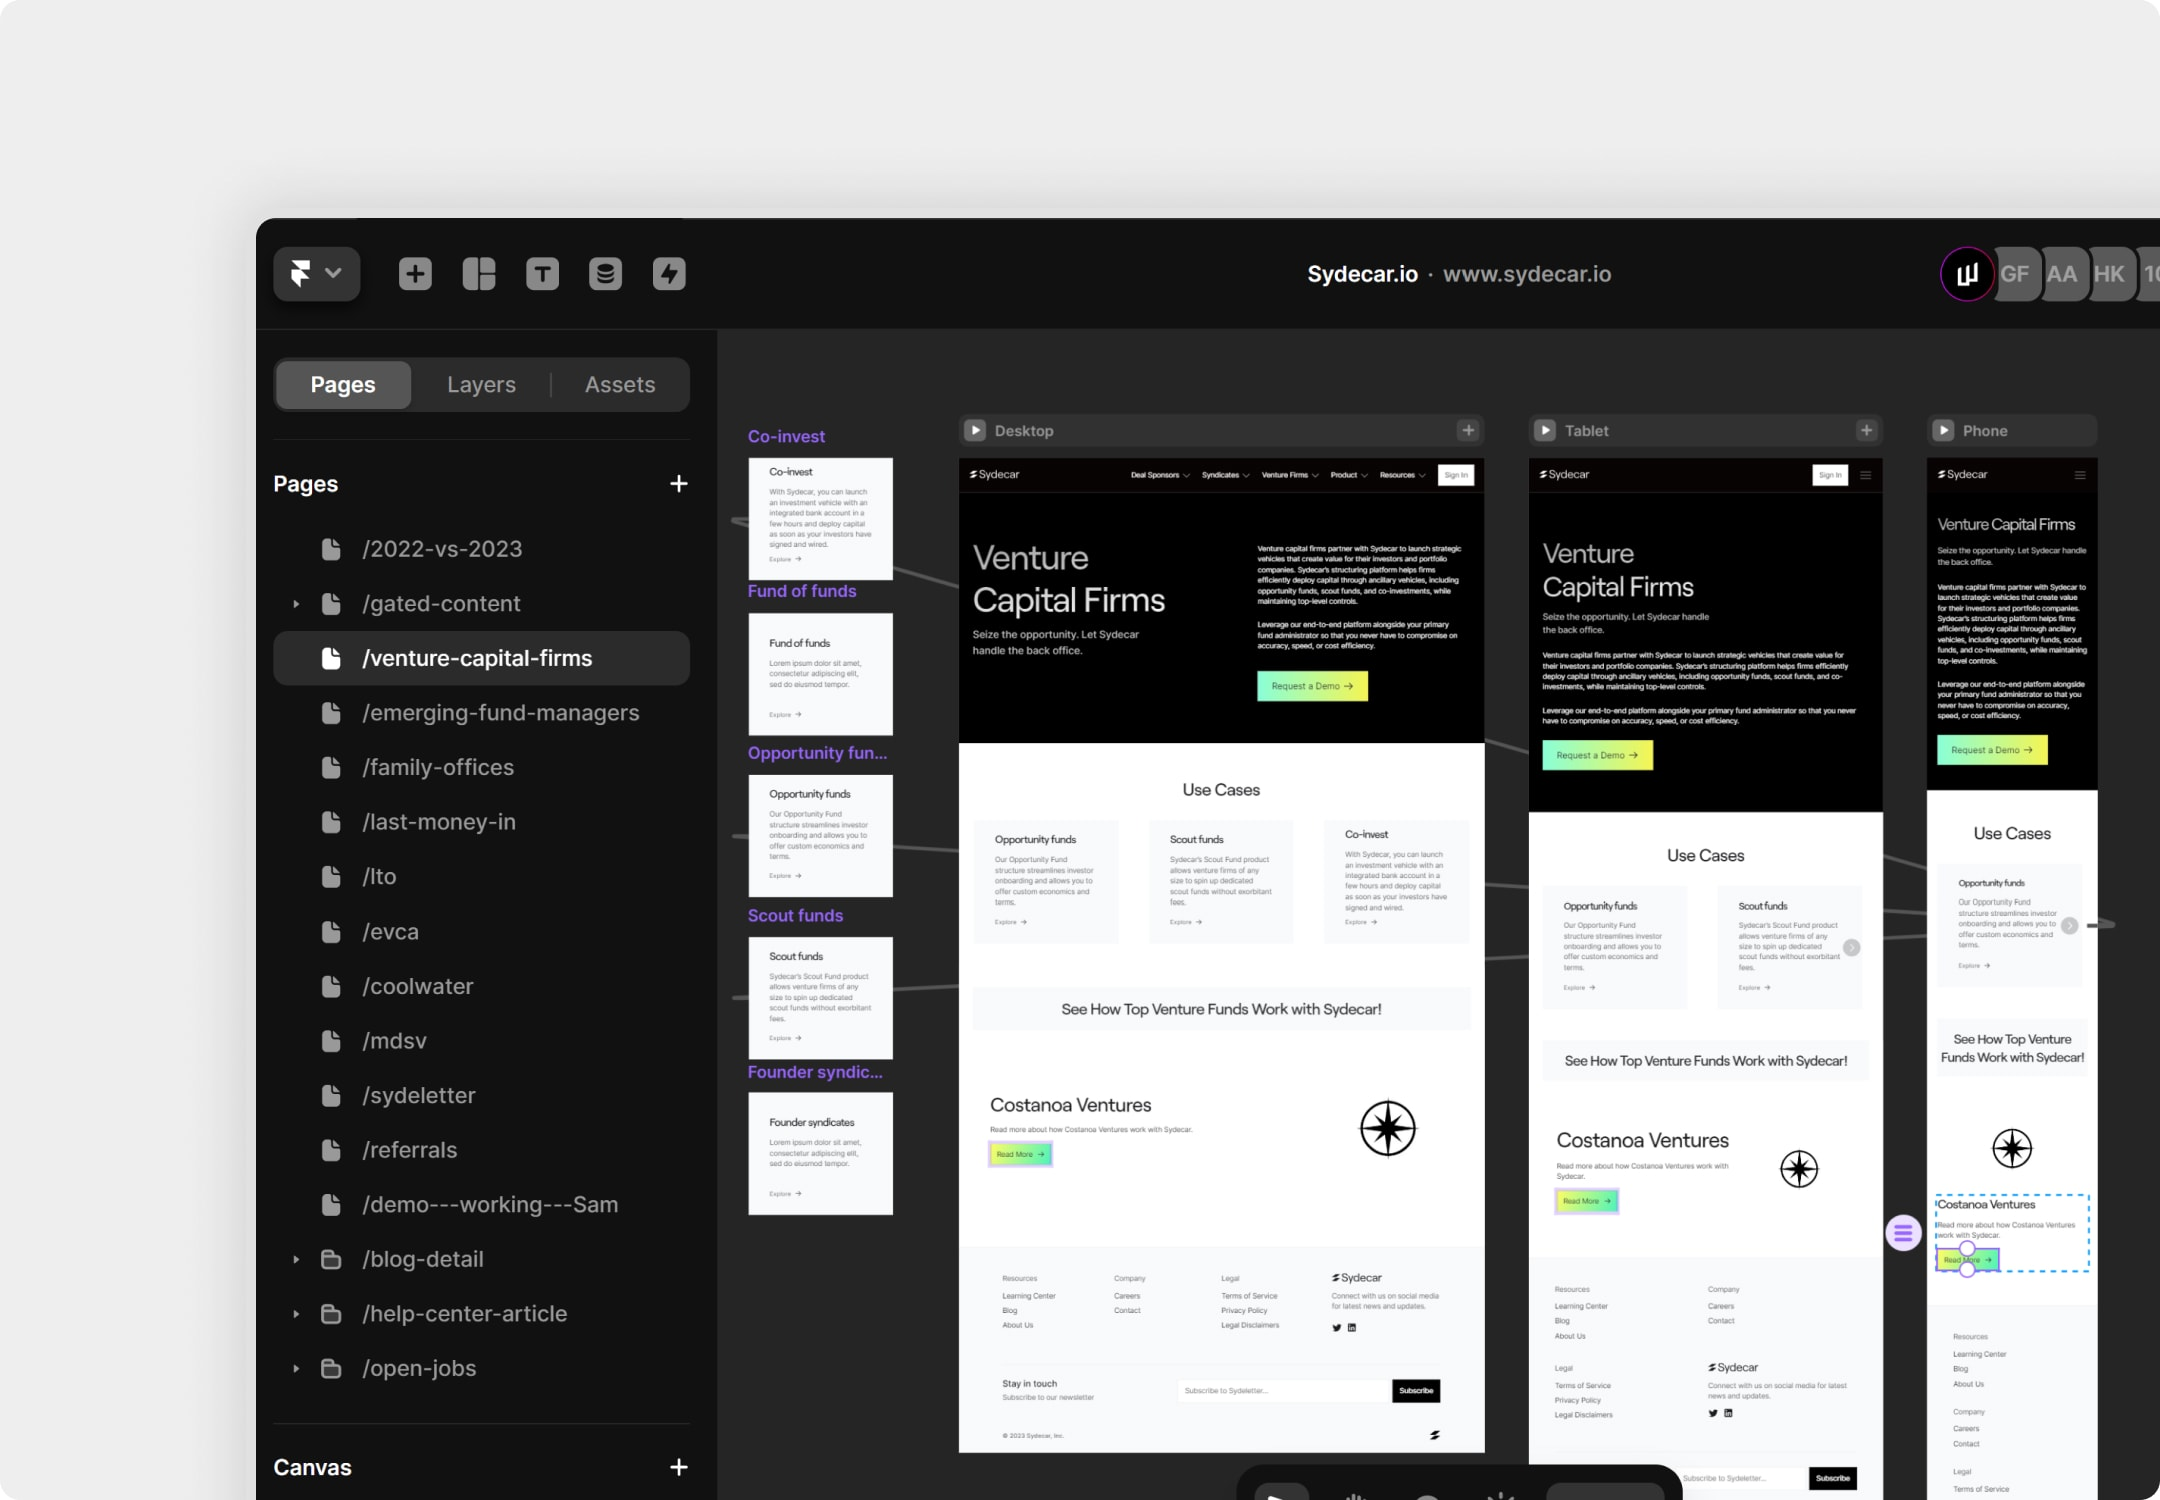Switch to the Assets tab
The width and height of the screenshot is (2160, 1500).
[x=620, y=384]
